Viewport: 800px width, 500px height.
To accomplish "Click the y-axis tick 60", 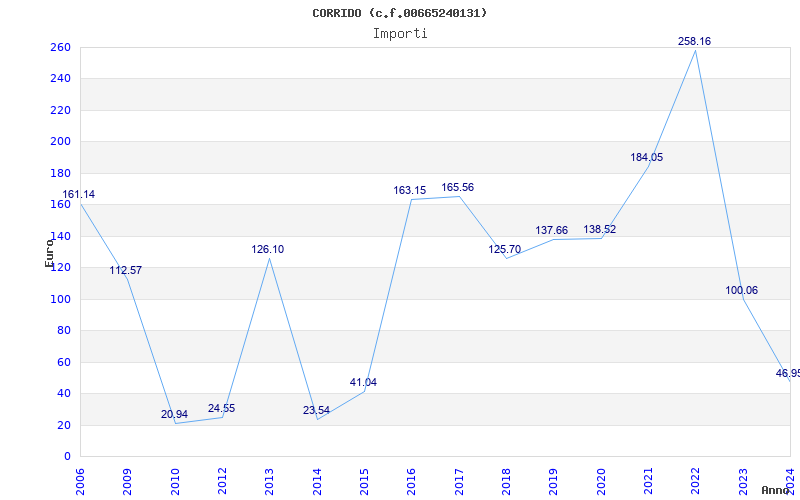I will pyautogui.click(x=64, y=362).
